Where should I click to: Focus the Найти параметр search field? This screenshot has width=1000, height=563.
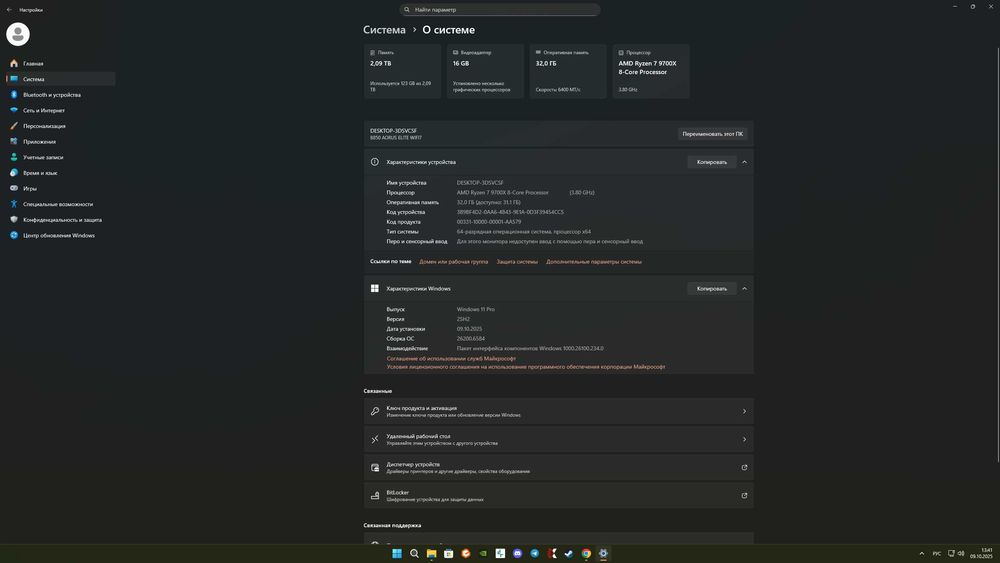(500, 10)
